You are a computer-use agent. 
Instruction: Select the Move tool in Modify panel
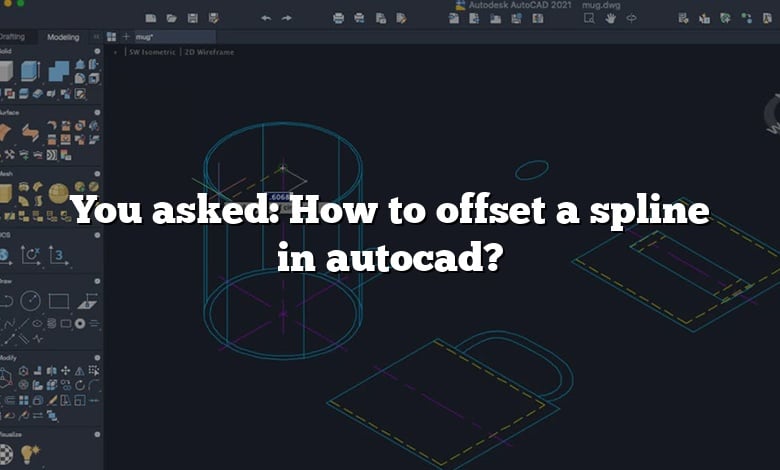point(65,371)
